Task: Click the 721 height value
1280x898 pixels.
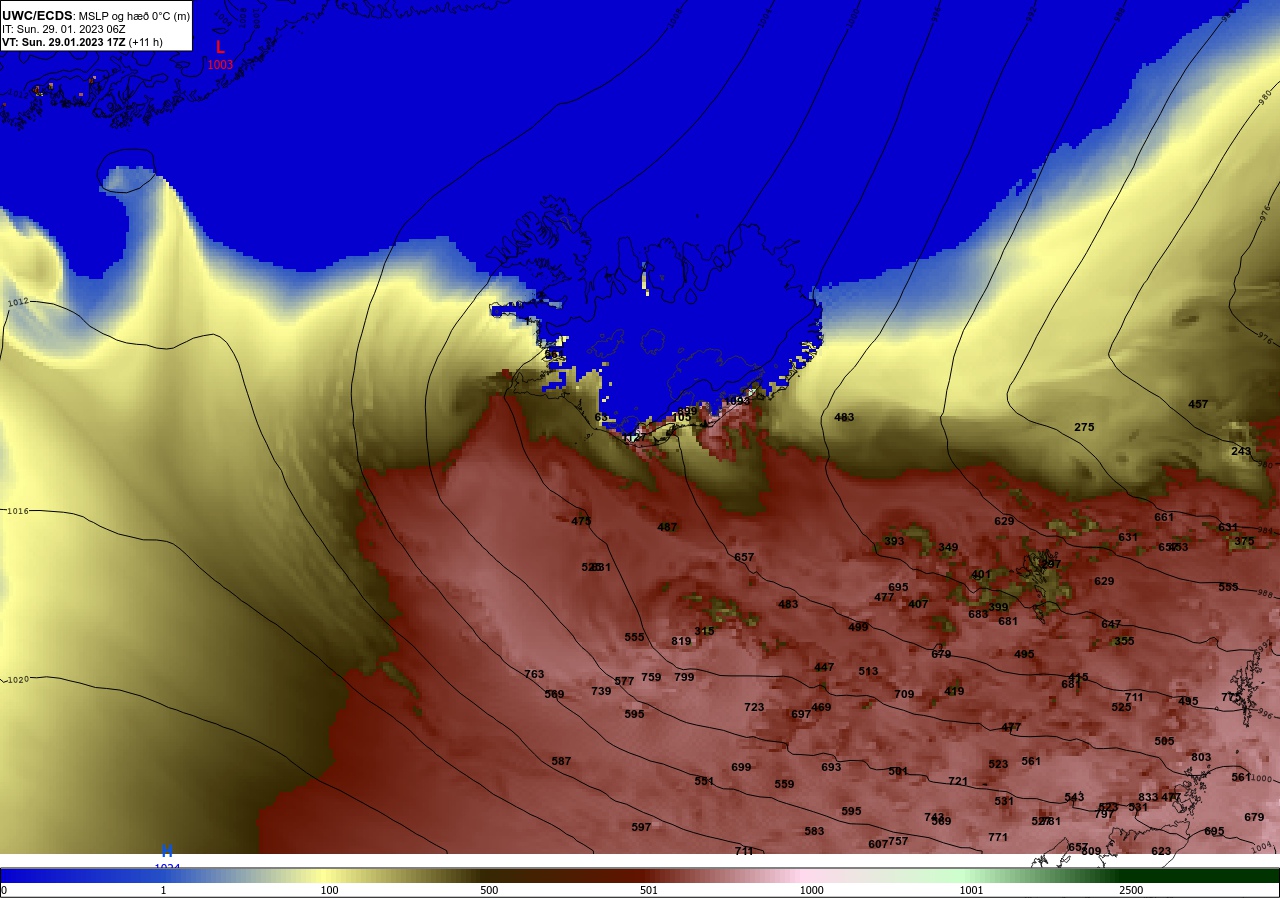Action: [x=958, y=781]
